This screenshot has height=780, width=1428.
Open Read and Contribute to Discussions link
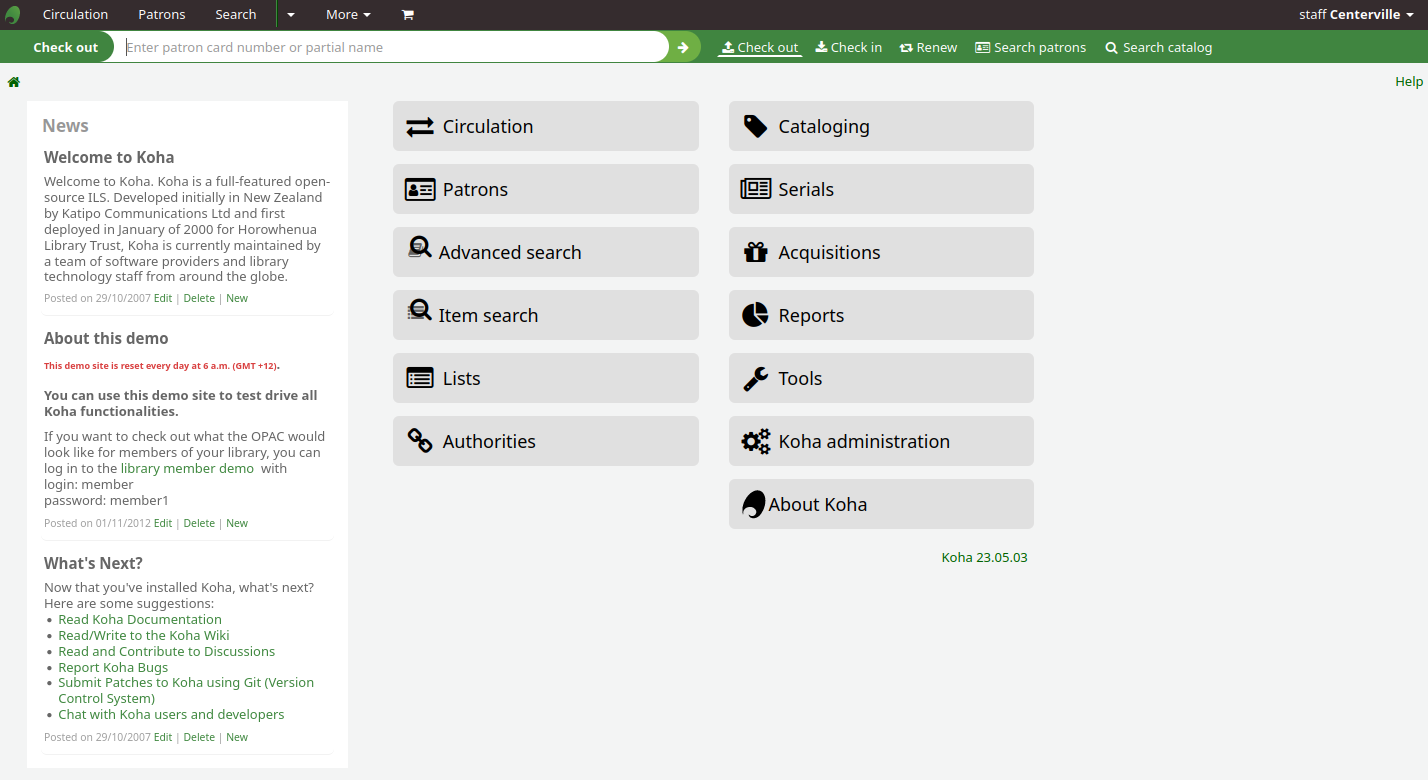coord(167,651)
